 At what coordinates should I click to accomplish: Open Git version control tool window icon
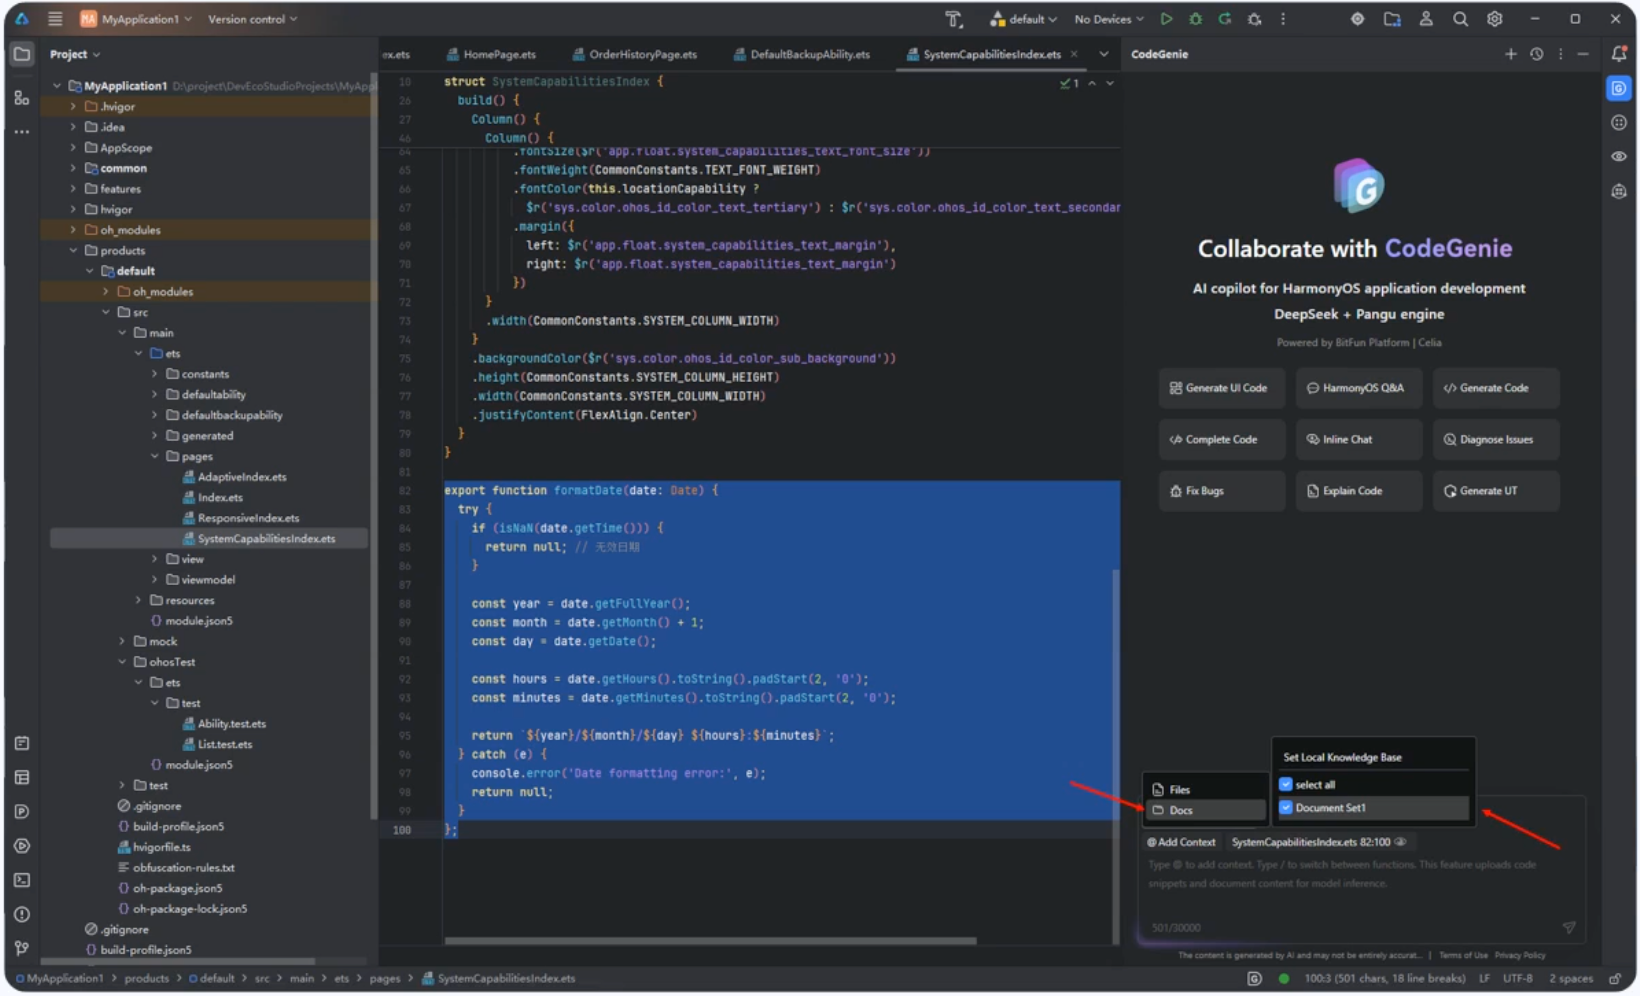[22, 948]
